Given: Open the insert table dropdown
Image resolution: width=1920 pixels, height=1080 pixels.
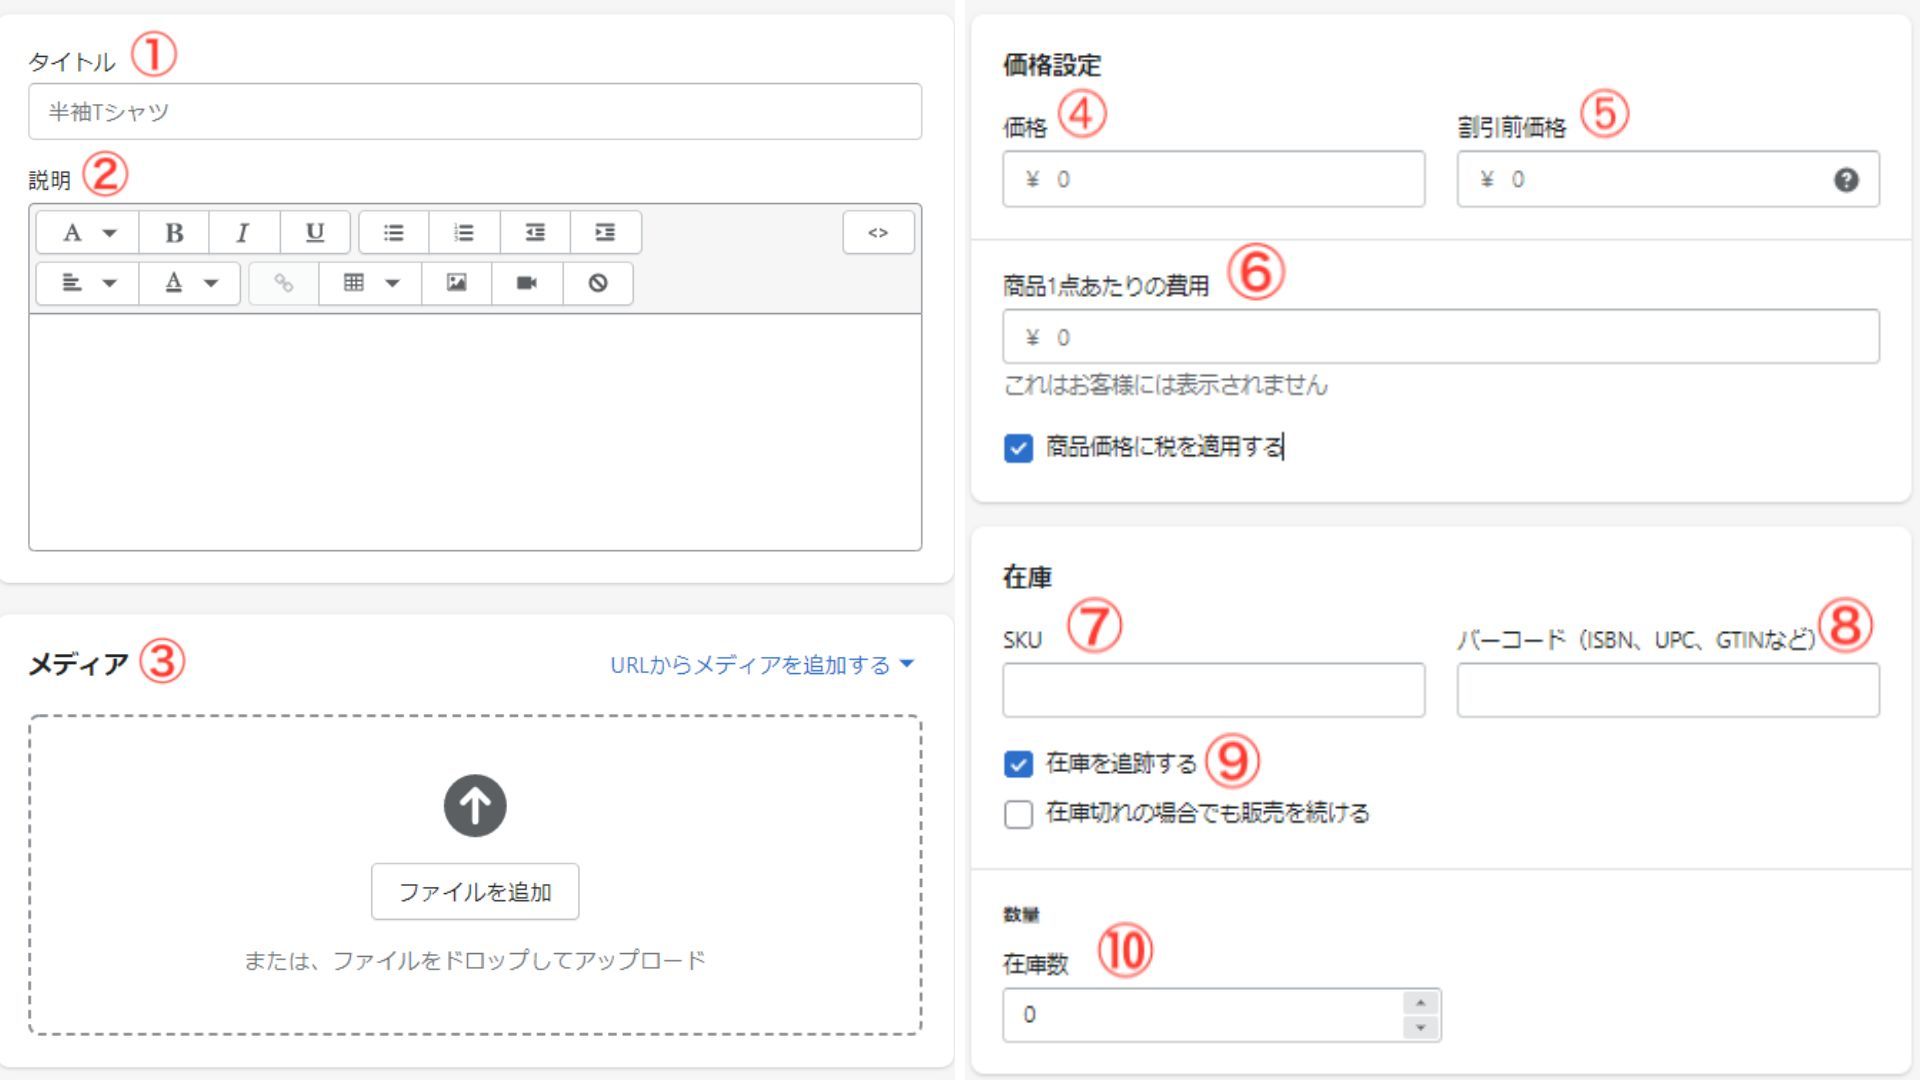Looking at the screenshot, I should (371, 283).
